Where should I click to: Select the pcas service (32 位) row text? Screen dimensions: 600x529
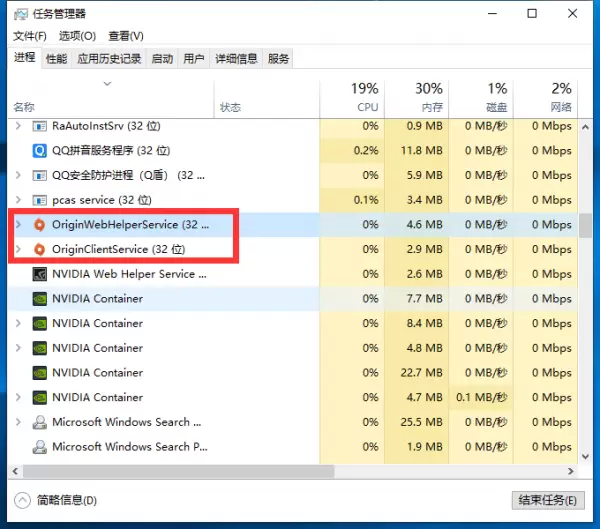tap(102, 200)
